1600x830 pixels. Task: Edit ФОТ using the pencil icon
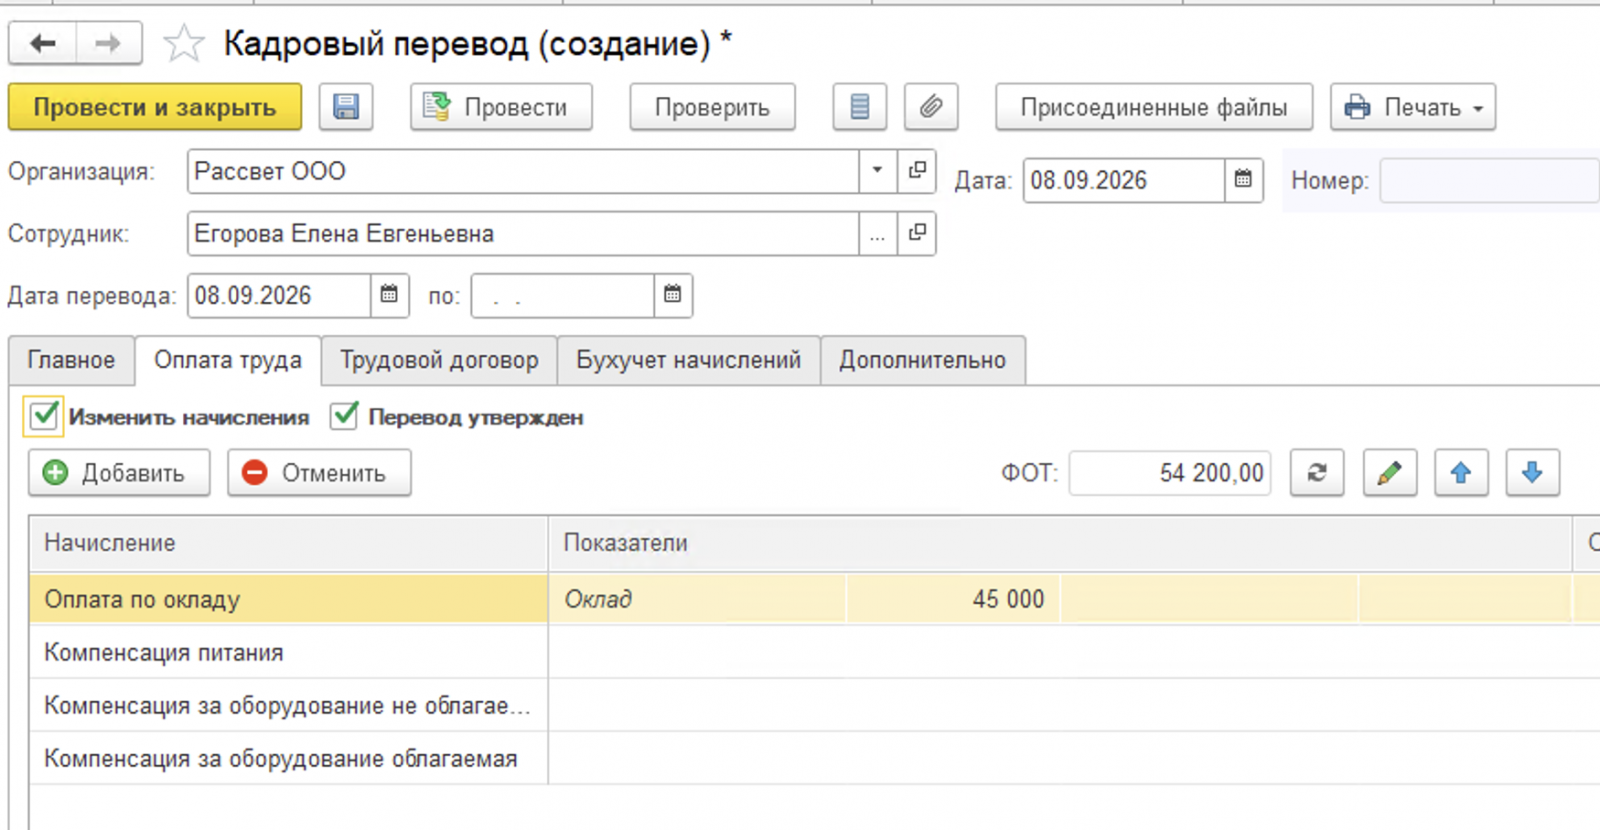click(x=1389, y=473)
